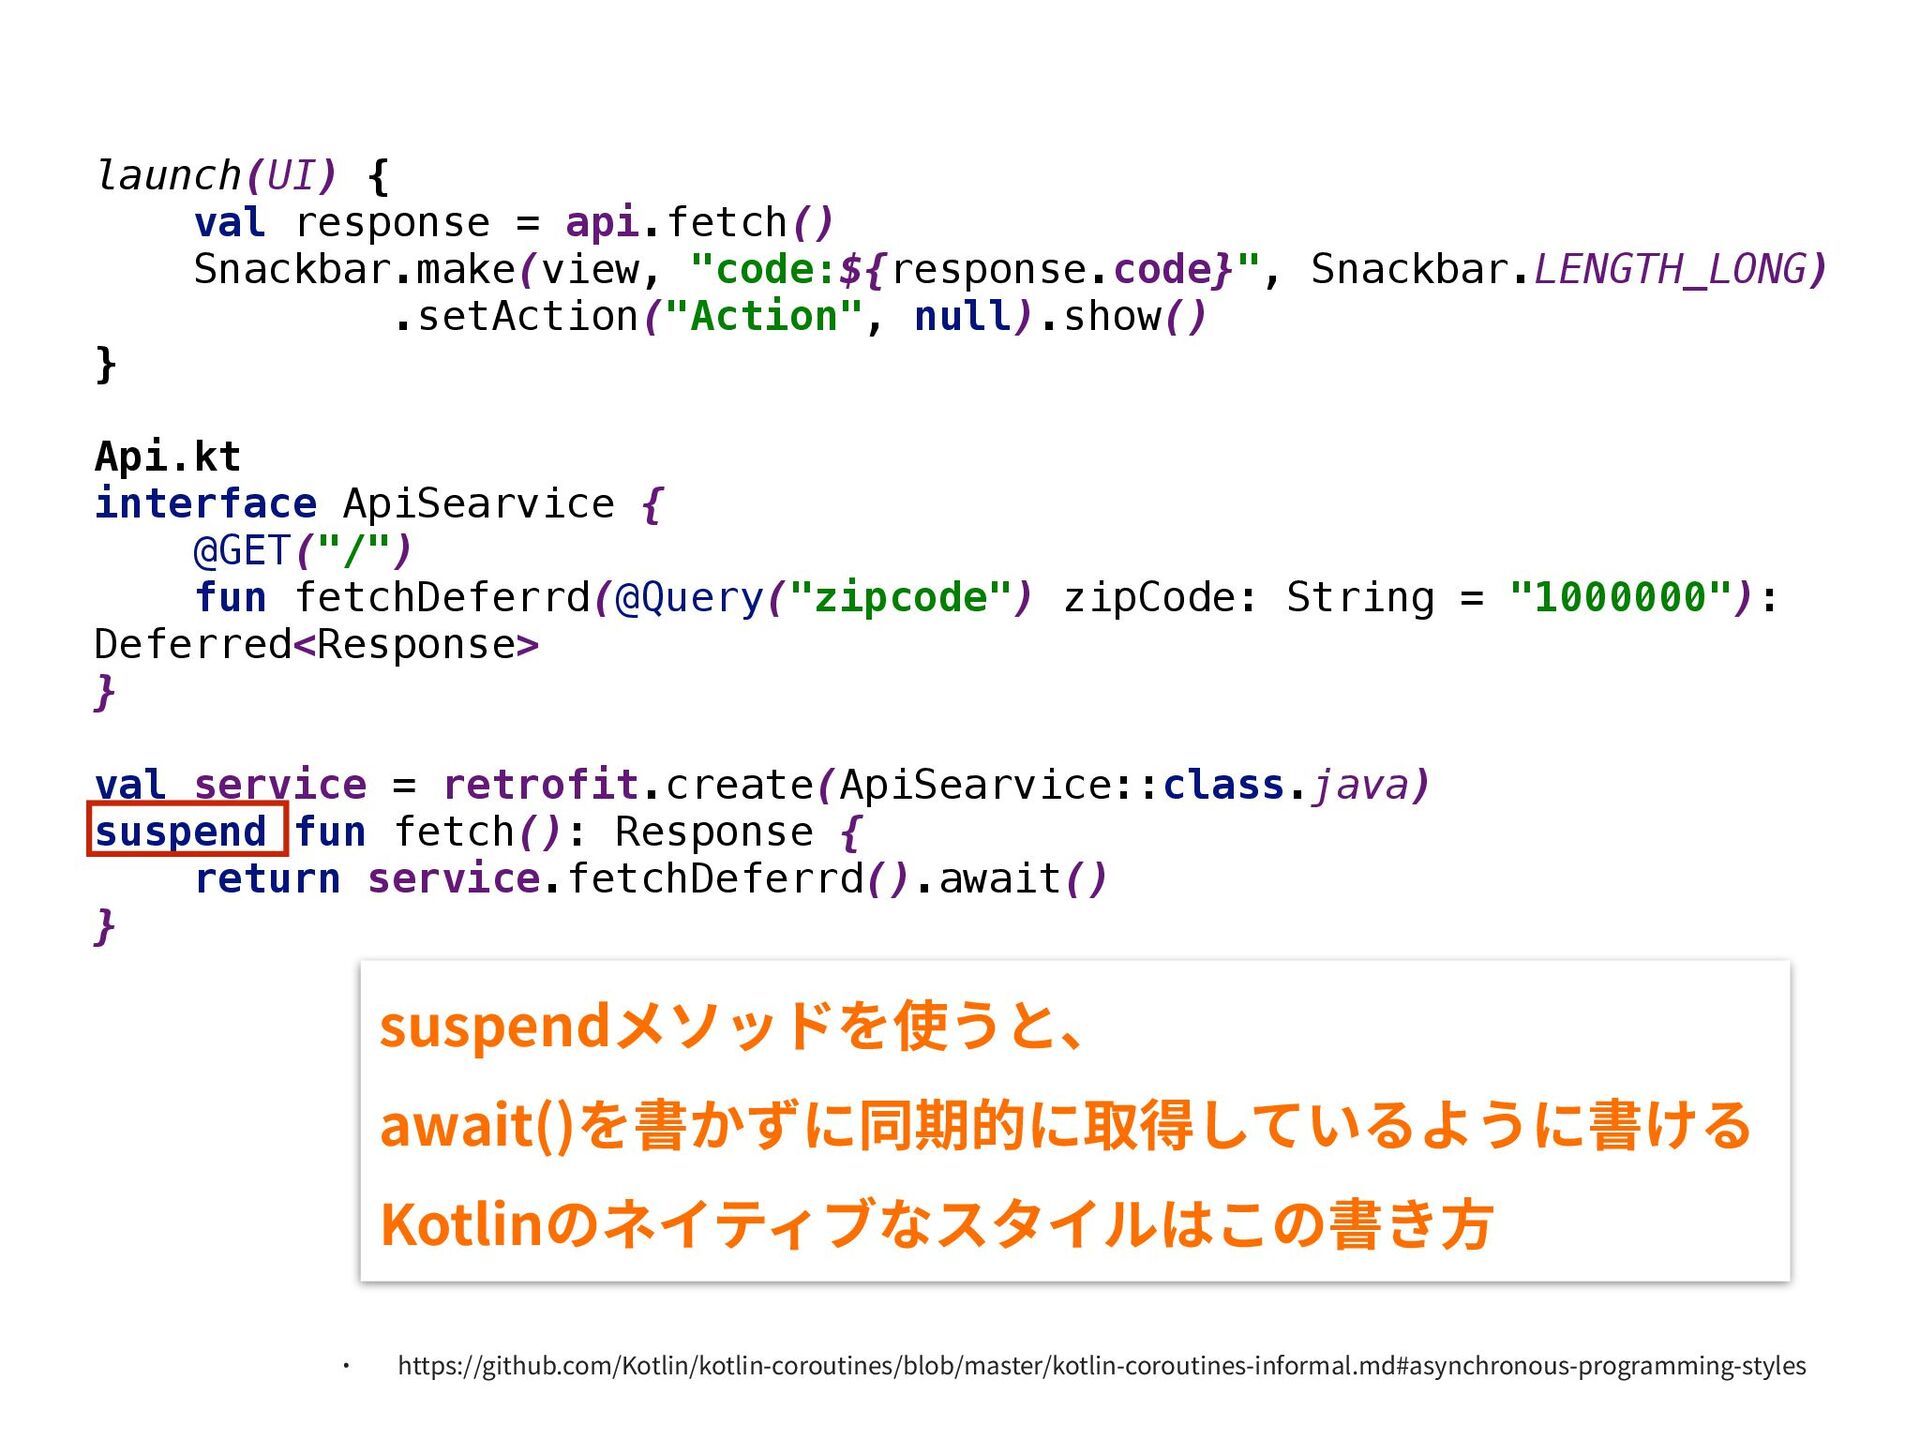Click the orange text line starting with Kotlinのネイティブ
The width and height of the screenshot is (1920, 1440).
[x=937, y=1224]
